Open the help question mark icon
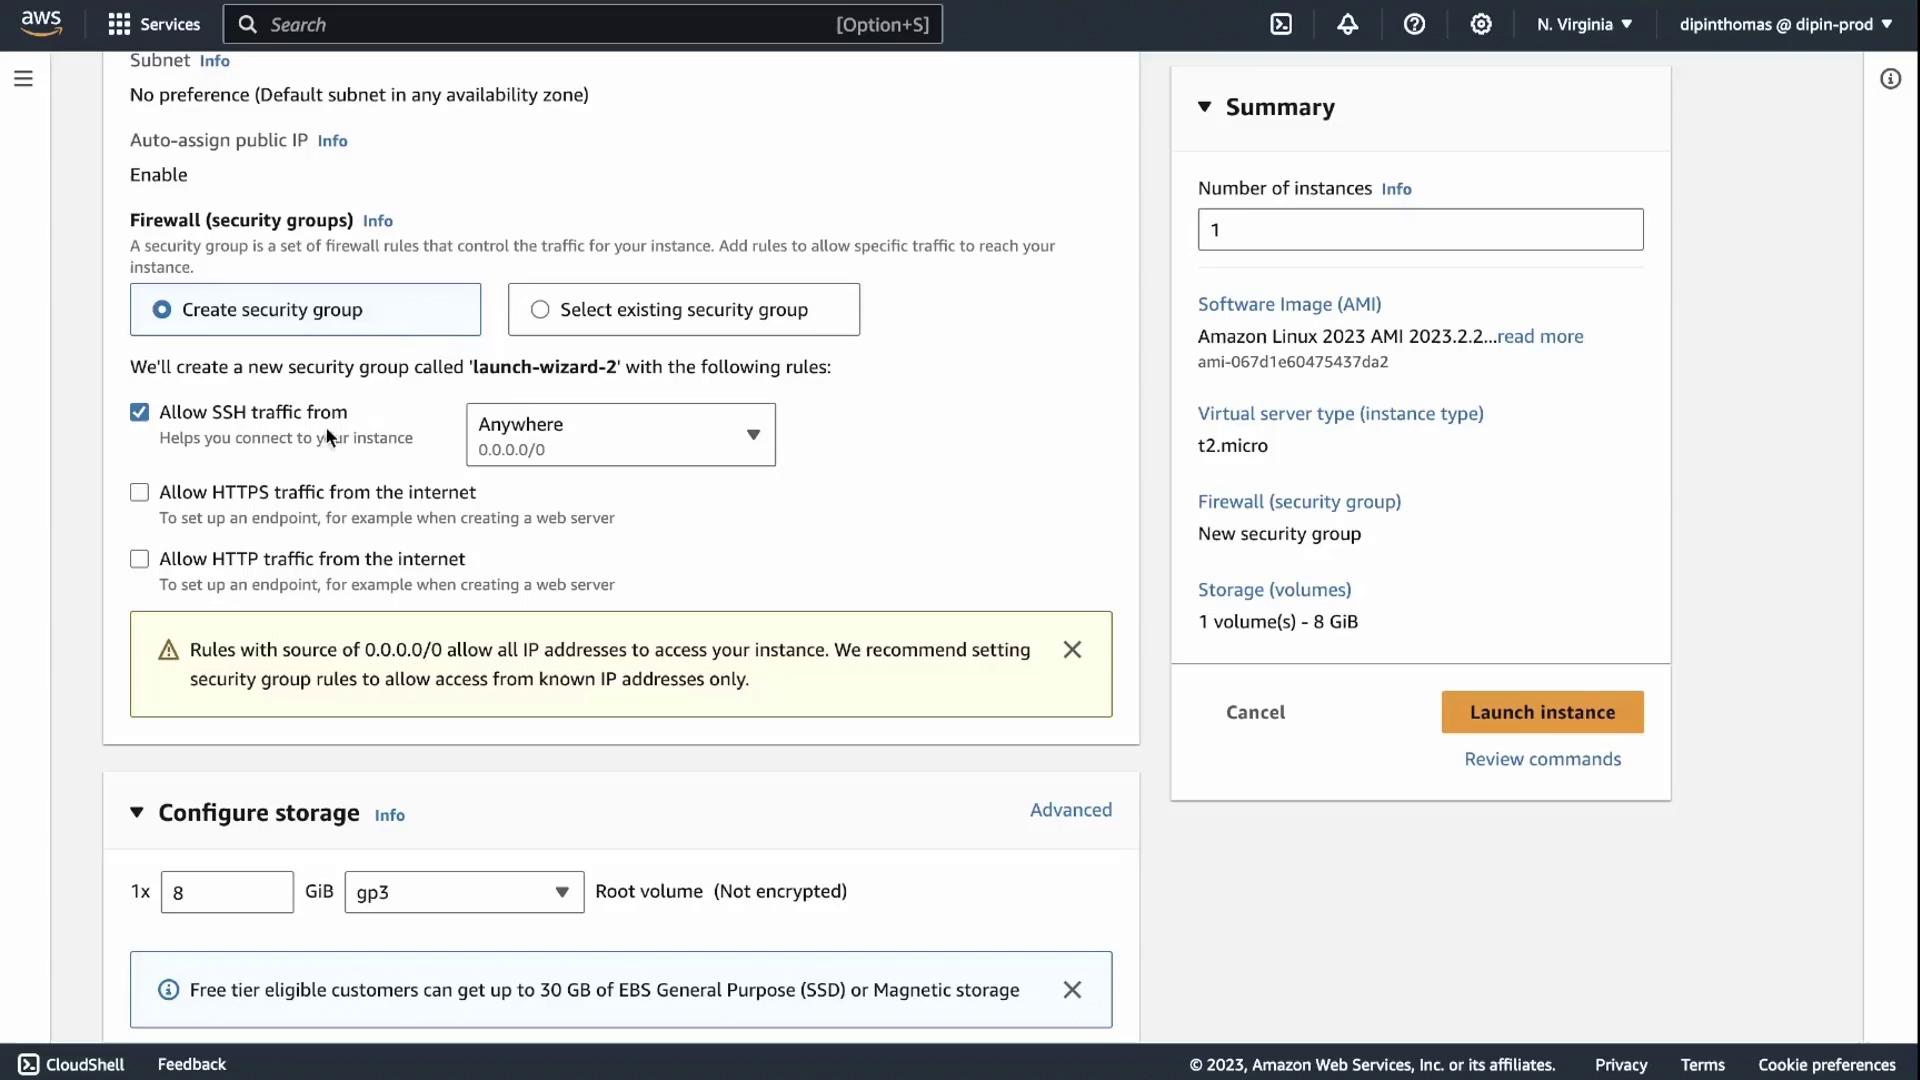The image size is (1920, 1080). [1414, 24]
